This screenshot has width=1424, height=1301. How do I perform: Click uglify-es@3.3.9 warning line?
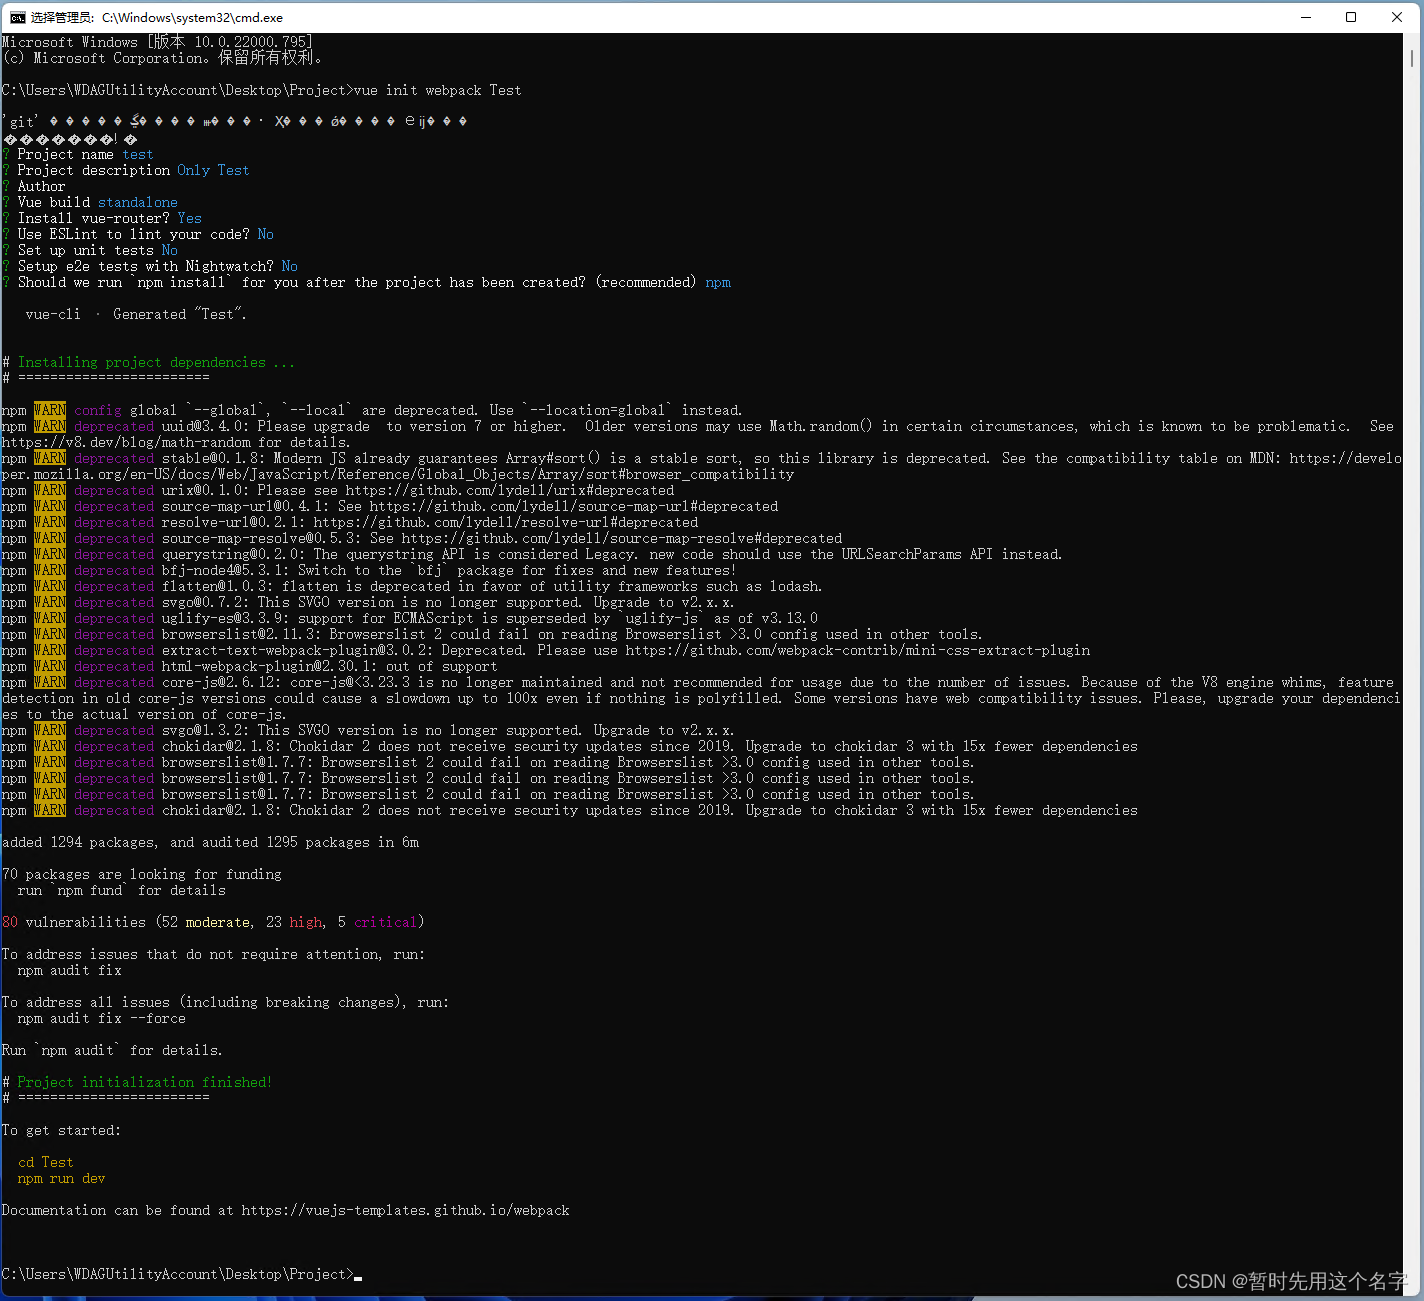tap(410, 618)
